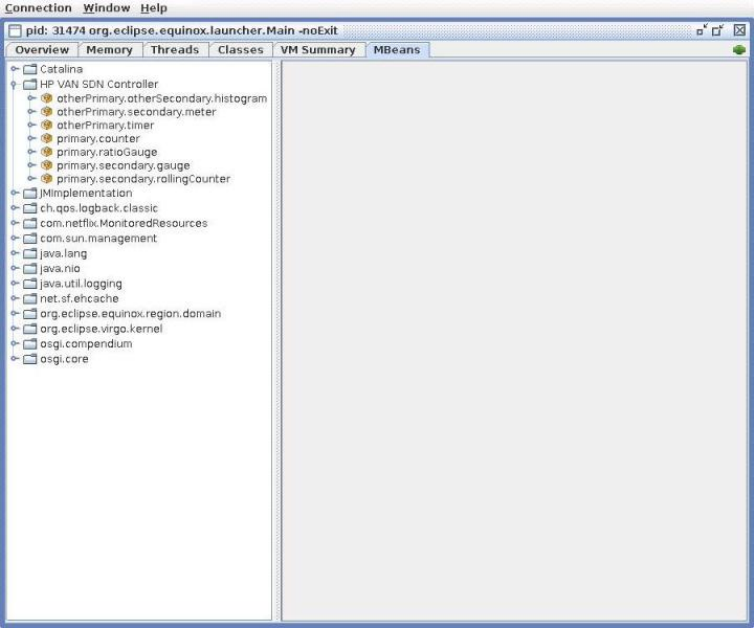Switch to the Overview tab
The width and height of the screenshot is (754, 628).
[42, 50]
